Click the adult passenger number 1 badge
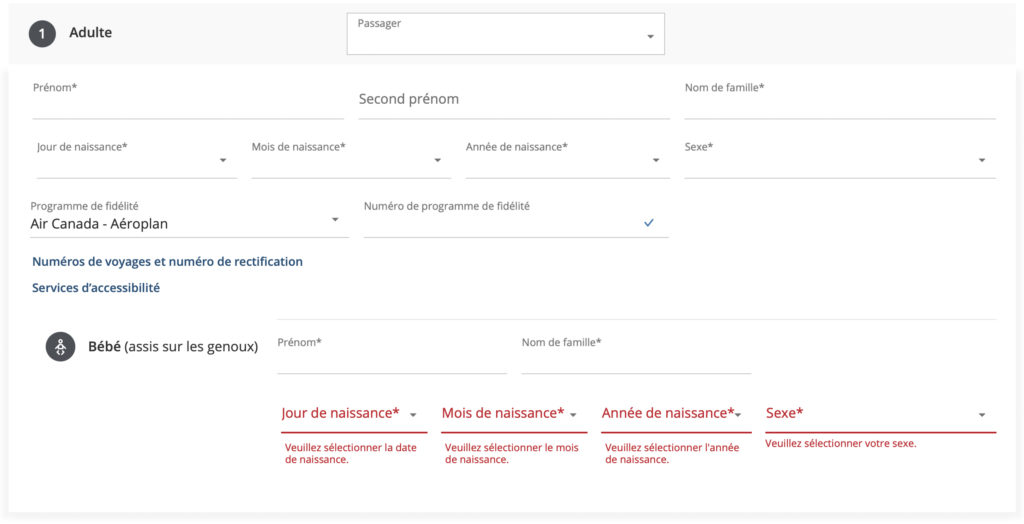Screen dimensions: 1024x524 point(42,33)
